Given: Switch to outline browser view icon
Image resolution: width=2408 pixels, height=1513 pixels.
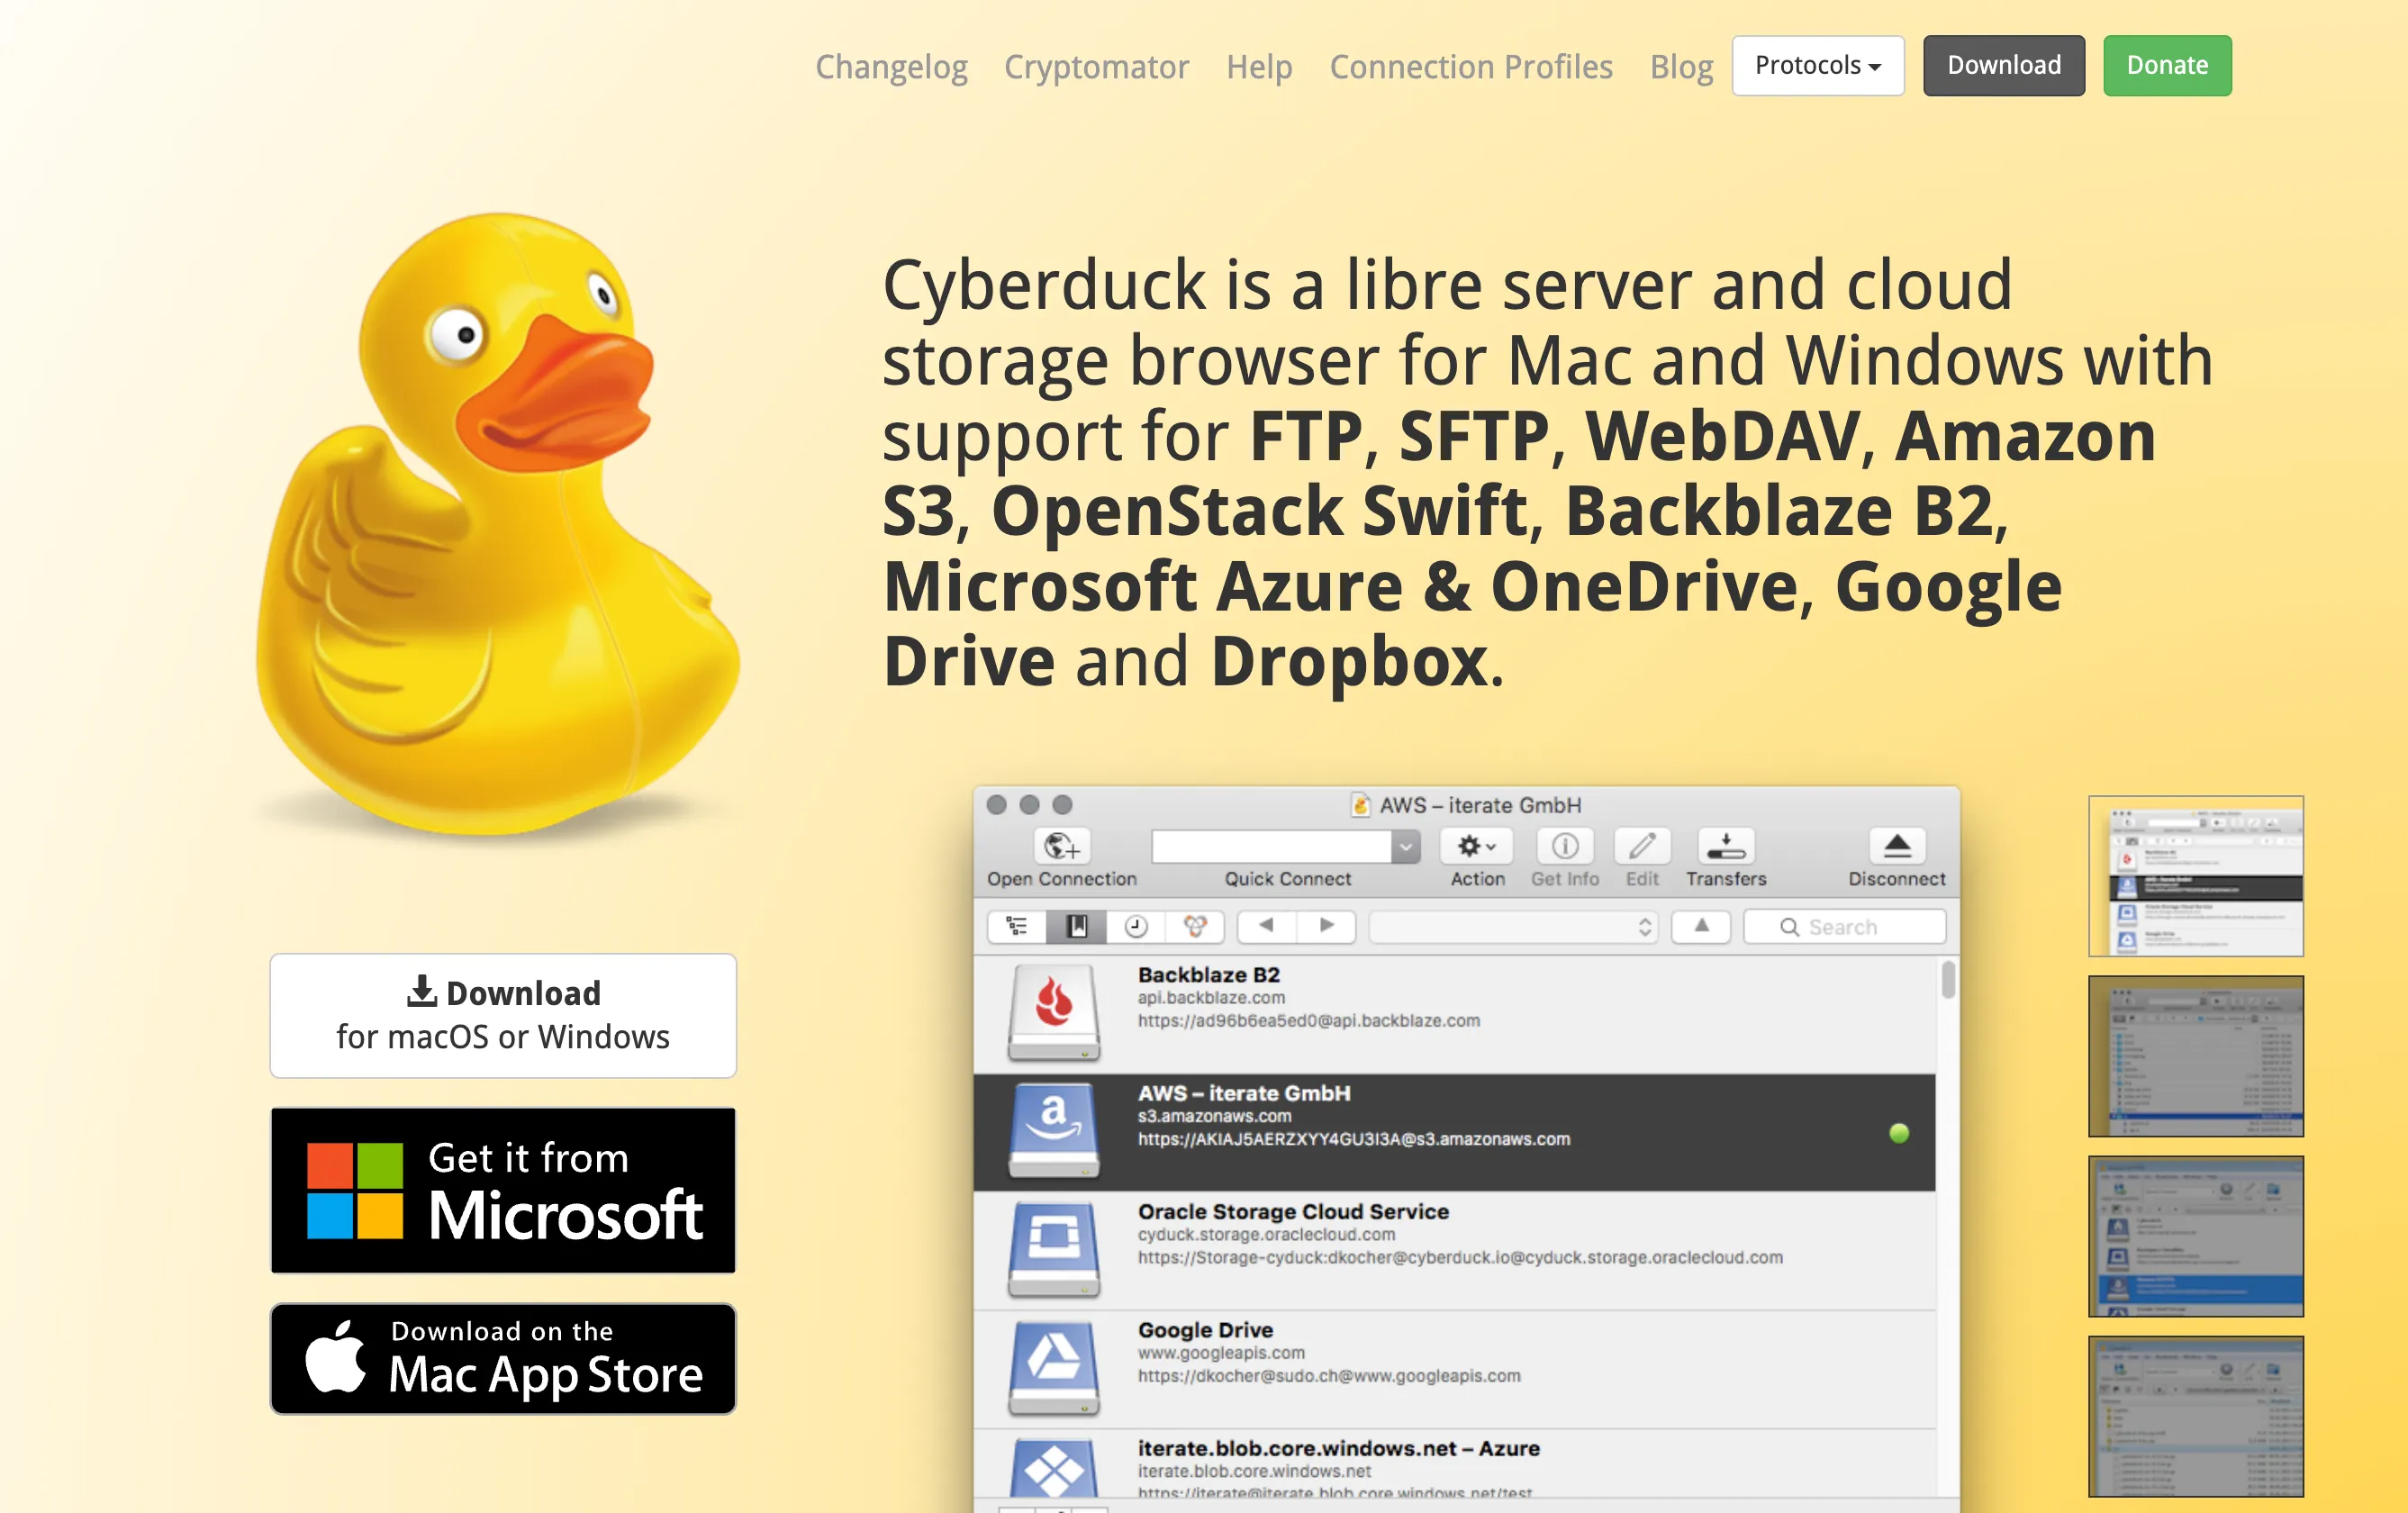Looking at the screenshot, I should [1016, 926].
